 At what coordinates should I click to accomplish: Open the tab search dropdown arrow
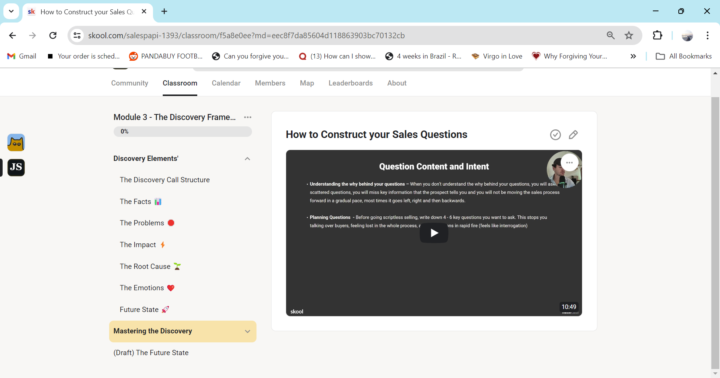[11, 11]
